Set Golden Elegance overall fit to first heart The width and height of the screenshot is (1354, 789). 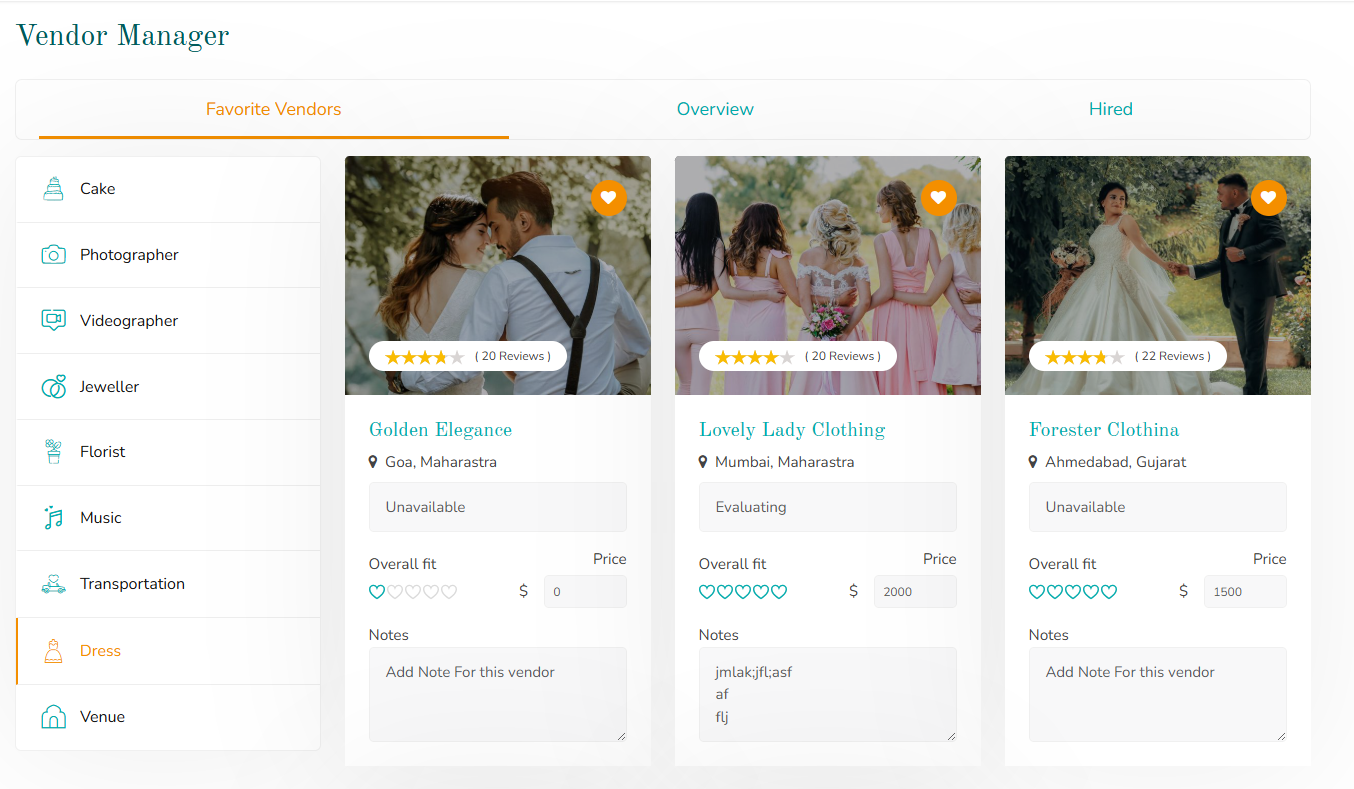pyautogui.click(x=377, y=592)
